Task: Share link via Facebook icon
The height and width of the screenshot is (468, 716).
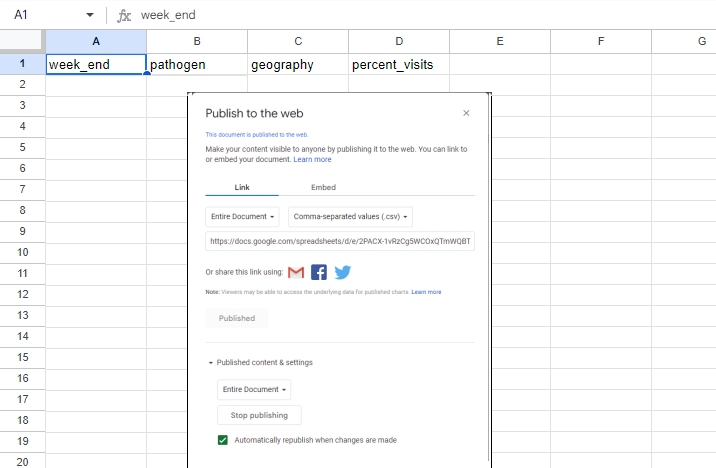Action: (x=319, y=272)
